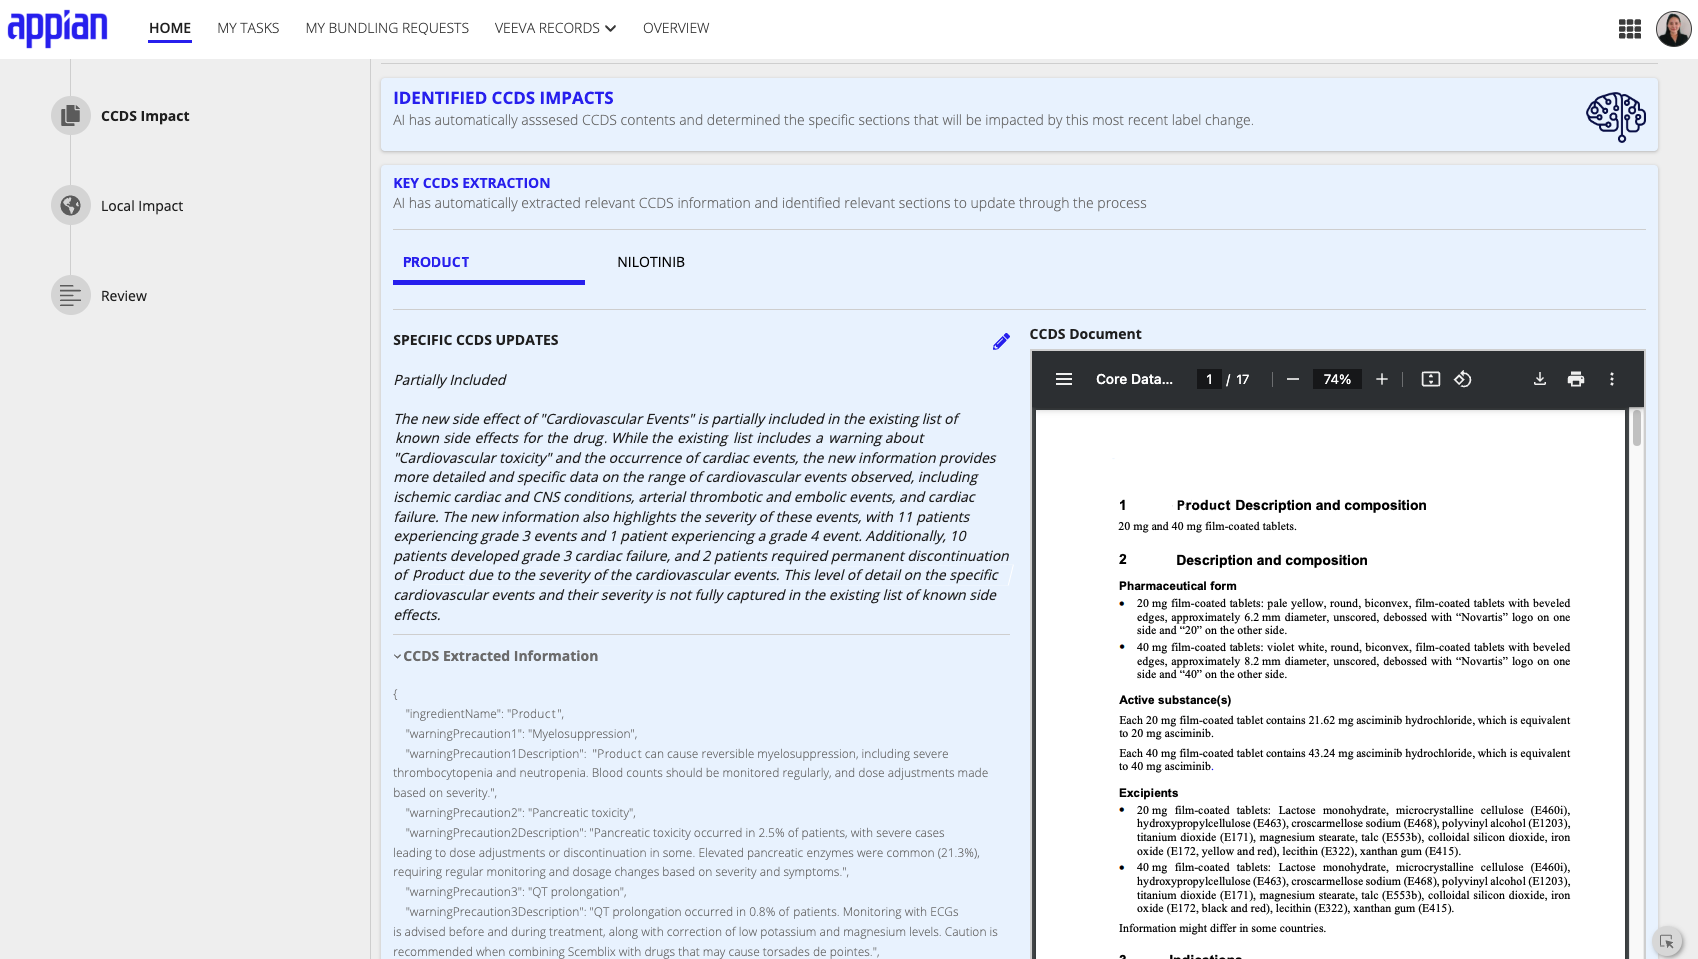The image size is (1698, 959).
Task: Click the KEY CCDS EXTRACTION heading
Action: (471, 183)
